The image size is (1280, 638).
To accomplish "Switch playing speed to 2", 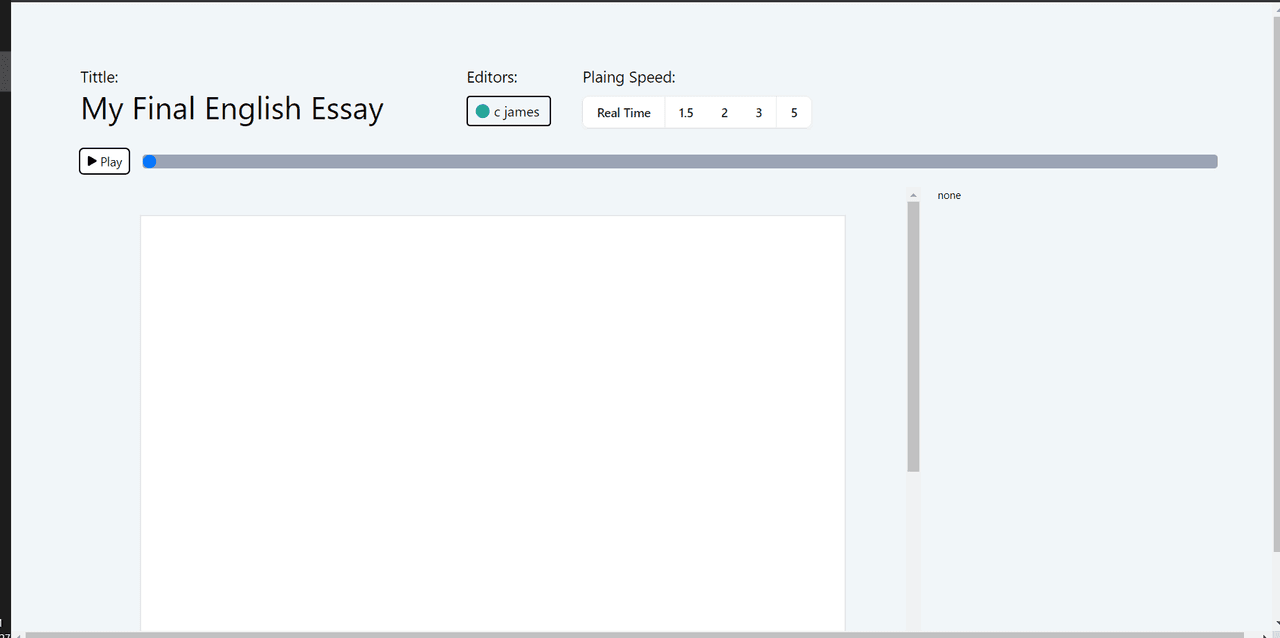I will point(724,113).
